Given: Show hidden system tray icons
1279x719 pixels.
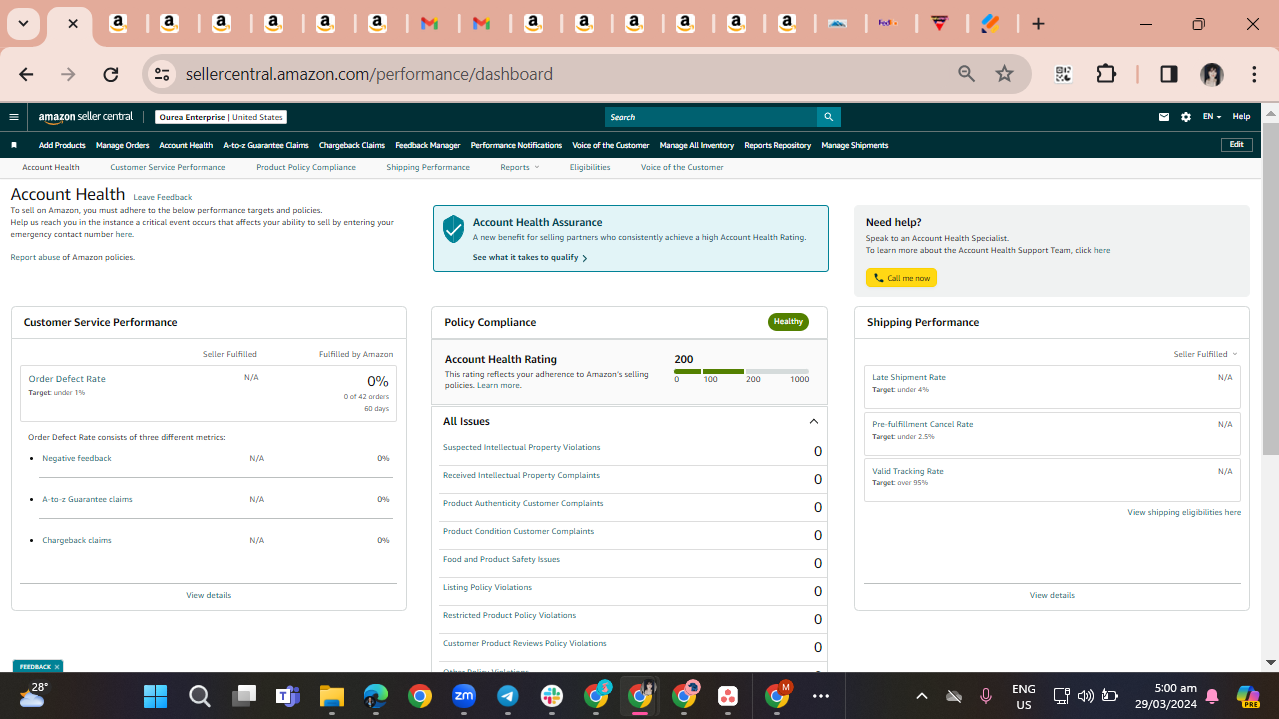Looking at the screenshot, I should coord(922,696).
